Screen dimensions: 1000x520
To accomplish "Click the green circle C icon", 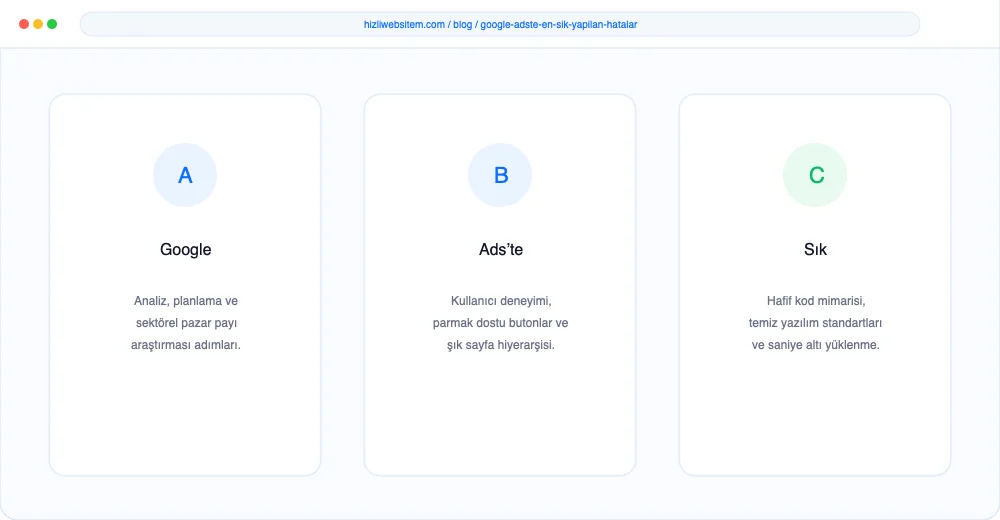I will click(x=815, y=175).
